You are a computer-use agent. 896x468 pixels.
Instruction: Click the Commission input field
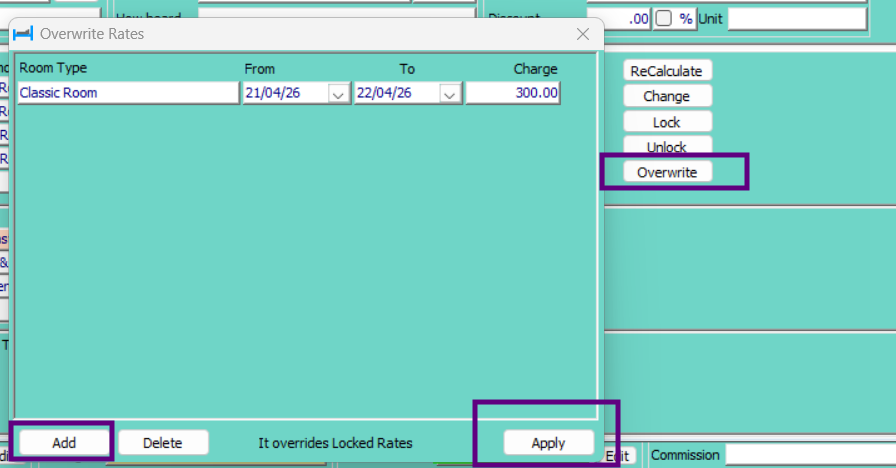pyautogui.click(x=810, y=455)
